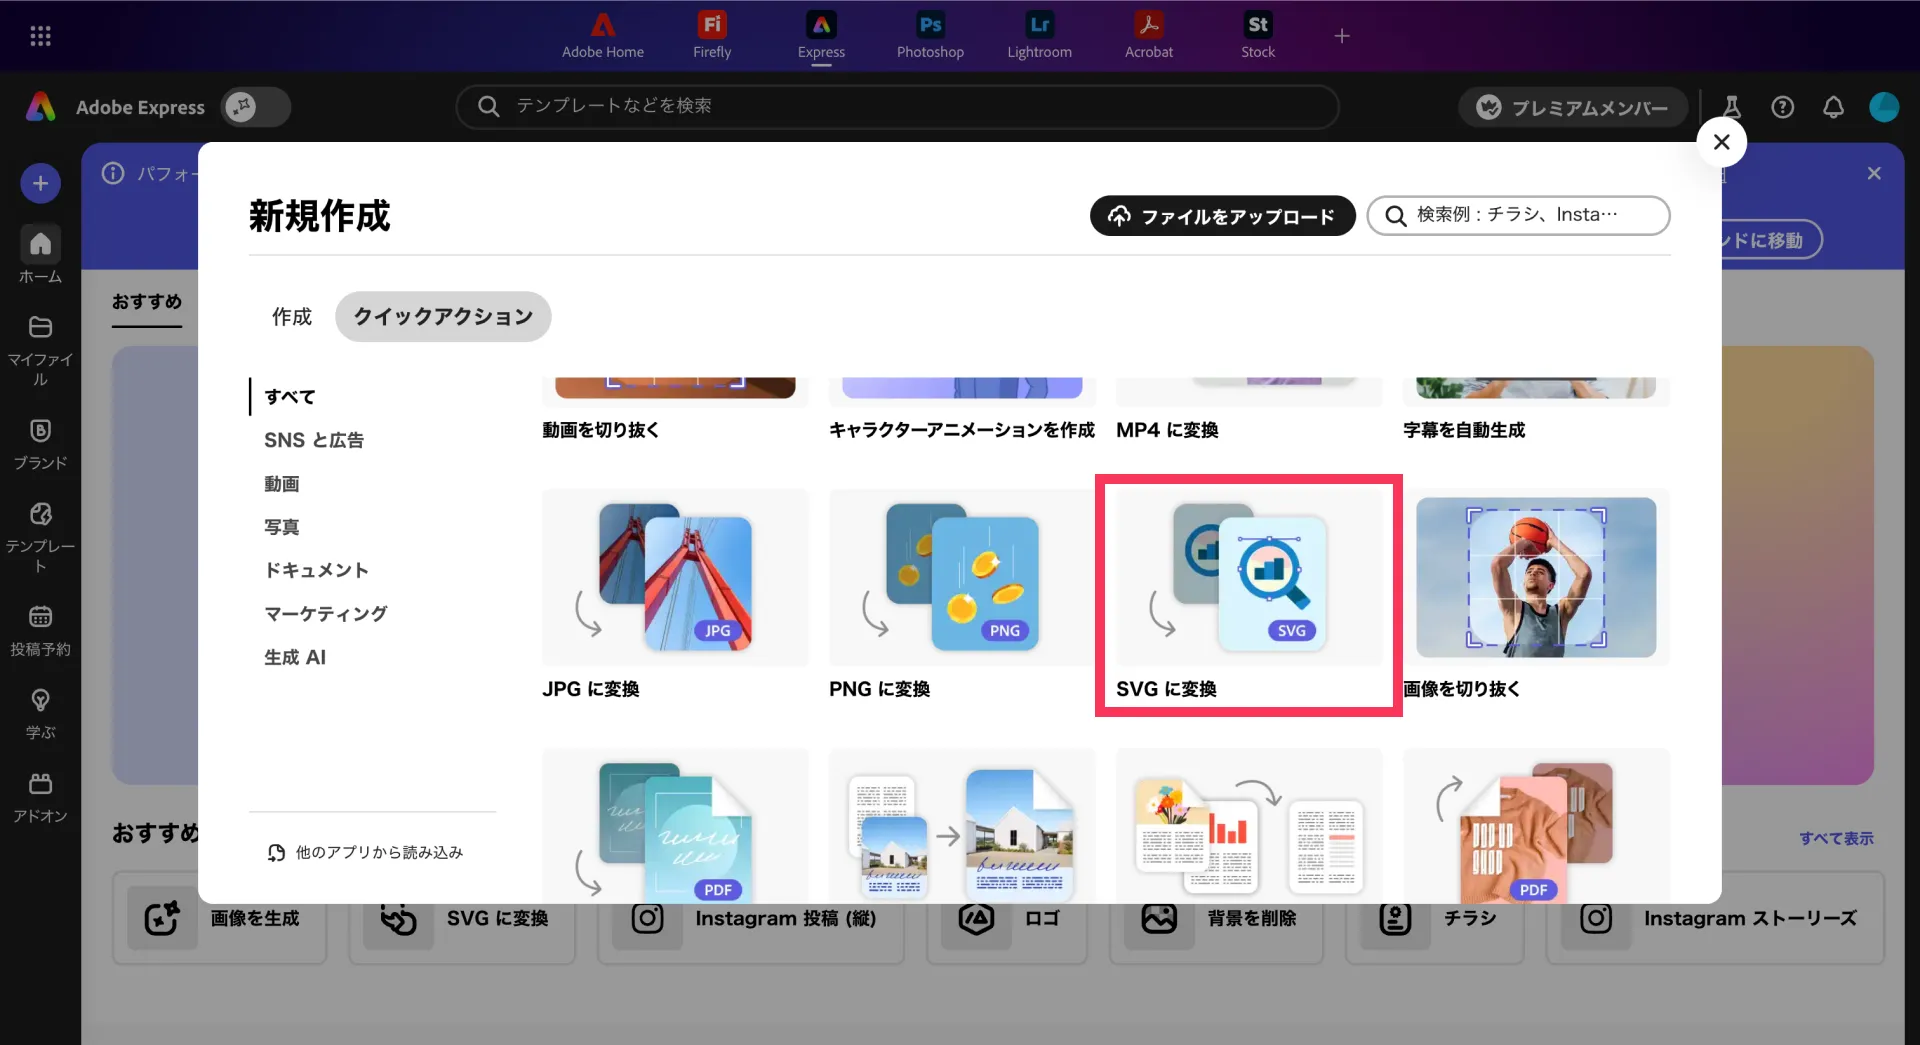Open the SVG に変換 quick action
Viewport: 1920px width, 1045px height.
coord(1248,595)
